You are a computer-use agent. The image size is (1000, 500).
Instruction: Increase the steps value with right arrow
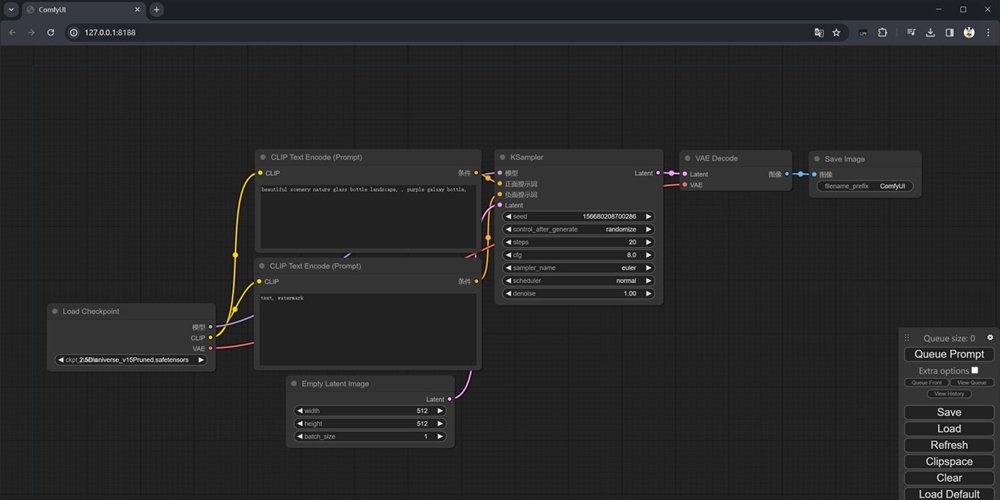pos(649,242)
